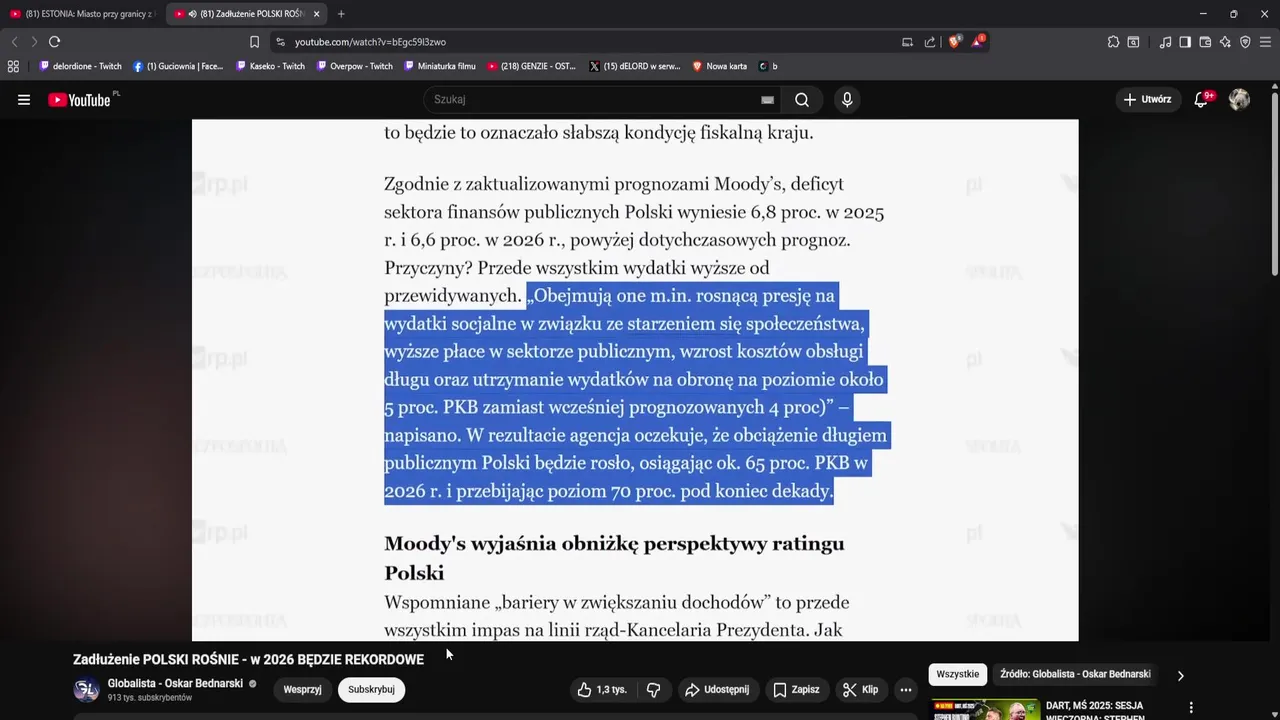Open Globalista channel avatar
1280x720 pixels.
tap(86, 690)
